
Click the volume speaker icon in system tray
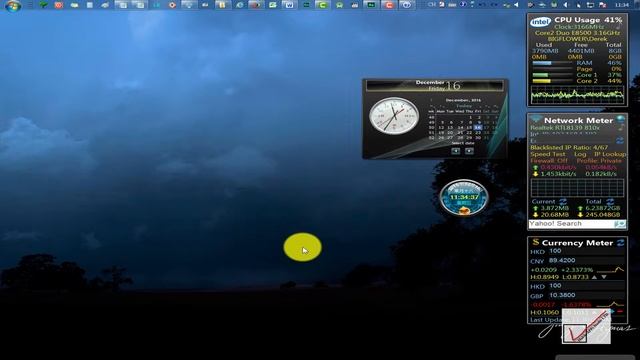[566, 5]
